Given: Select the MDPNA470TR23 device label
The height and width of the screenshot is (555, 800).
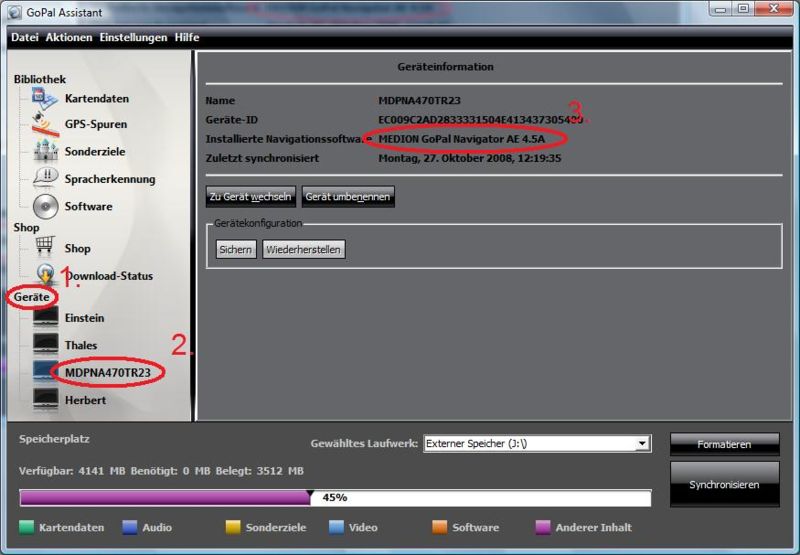Looking at the screenshot, I should (x=108, y=373).
